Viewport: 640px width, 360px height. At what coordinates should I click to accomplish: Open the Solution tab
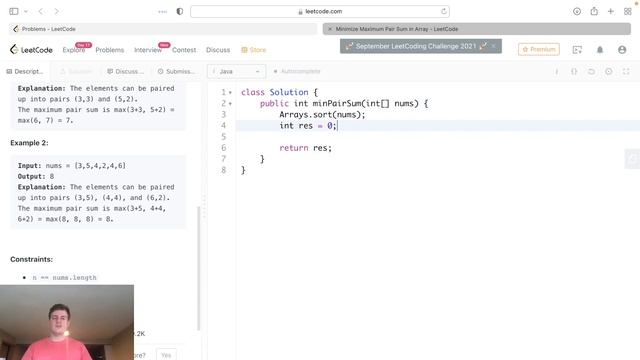click(76, 71)
